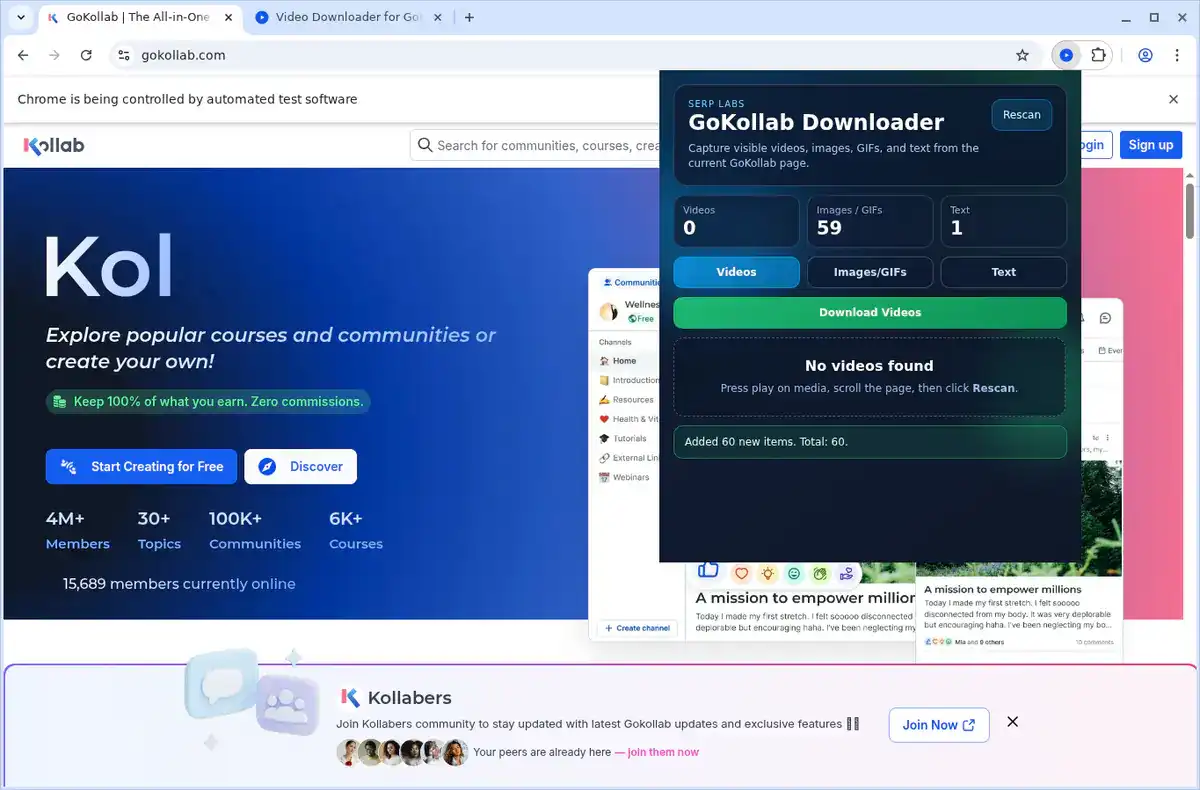Click clapping hands reaction icon

point(820,574)
